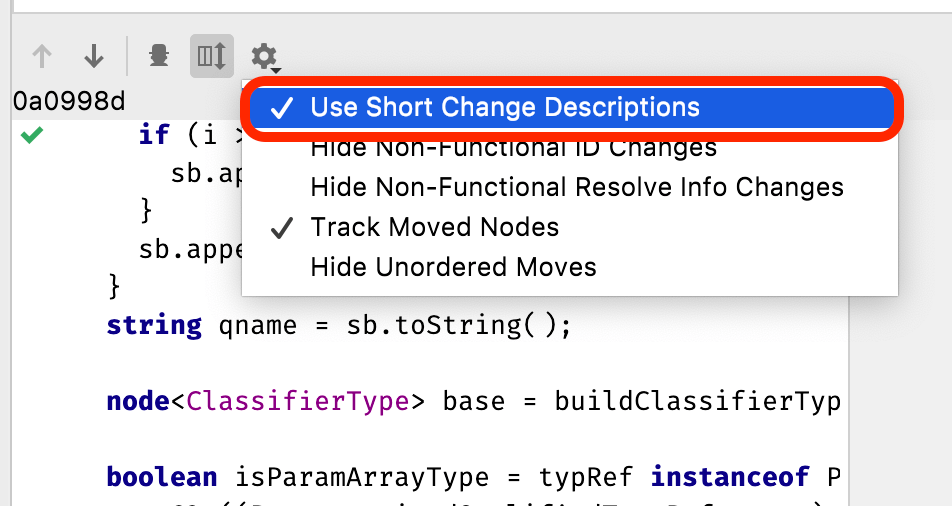Disable the Track Moved Nodes option
This screenshot has width=952, height=506.
(434, 227)
